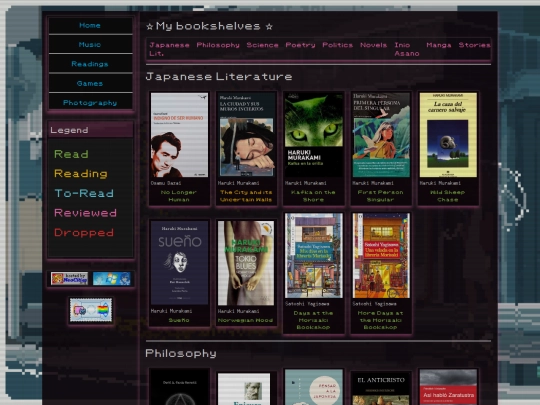Click Wild Sheep Chase title
Image resolution: width=540 pixels, height=405 pixels.
click(447, 196)
